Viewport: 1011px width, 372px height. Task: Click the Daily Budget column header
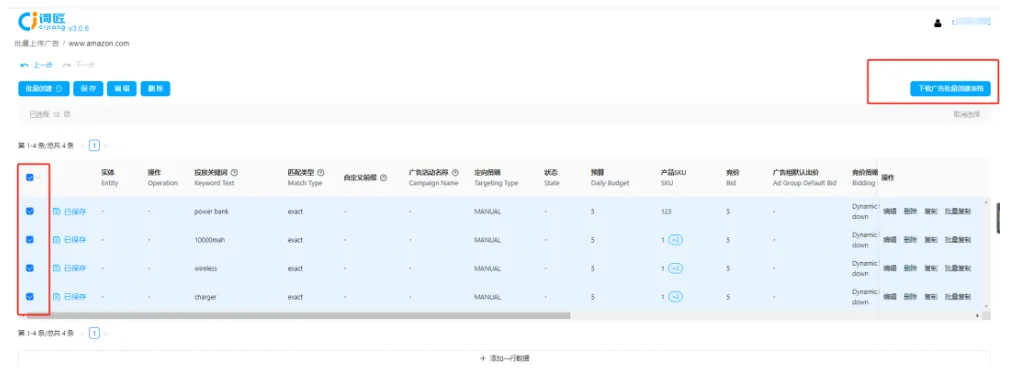point(609,178)
